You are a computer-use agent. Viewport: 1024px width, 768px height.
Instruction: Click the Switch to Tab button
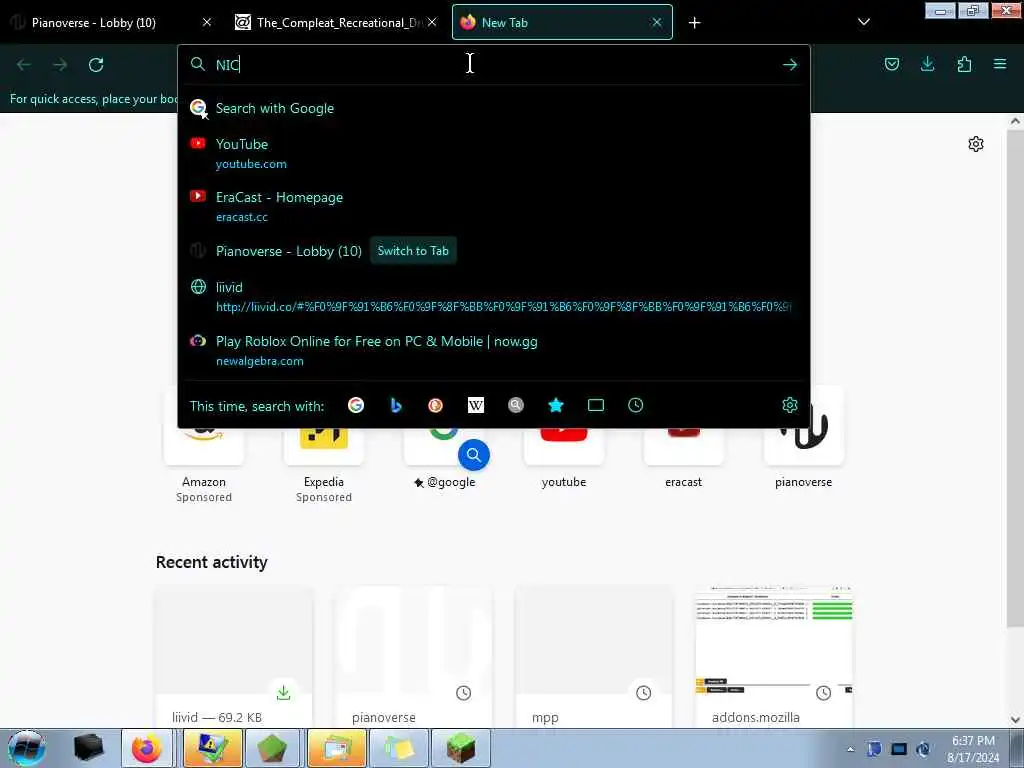413,251
